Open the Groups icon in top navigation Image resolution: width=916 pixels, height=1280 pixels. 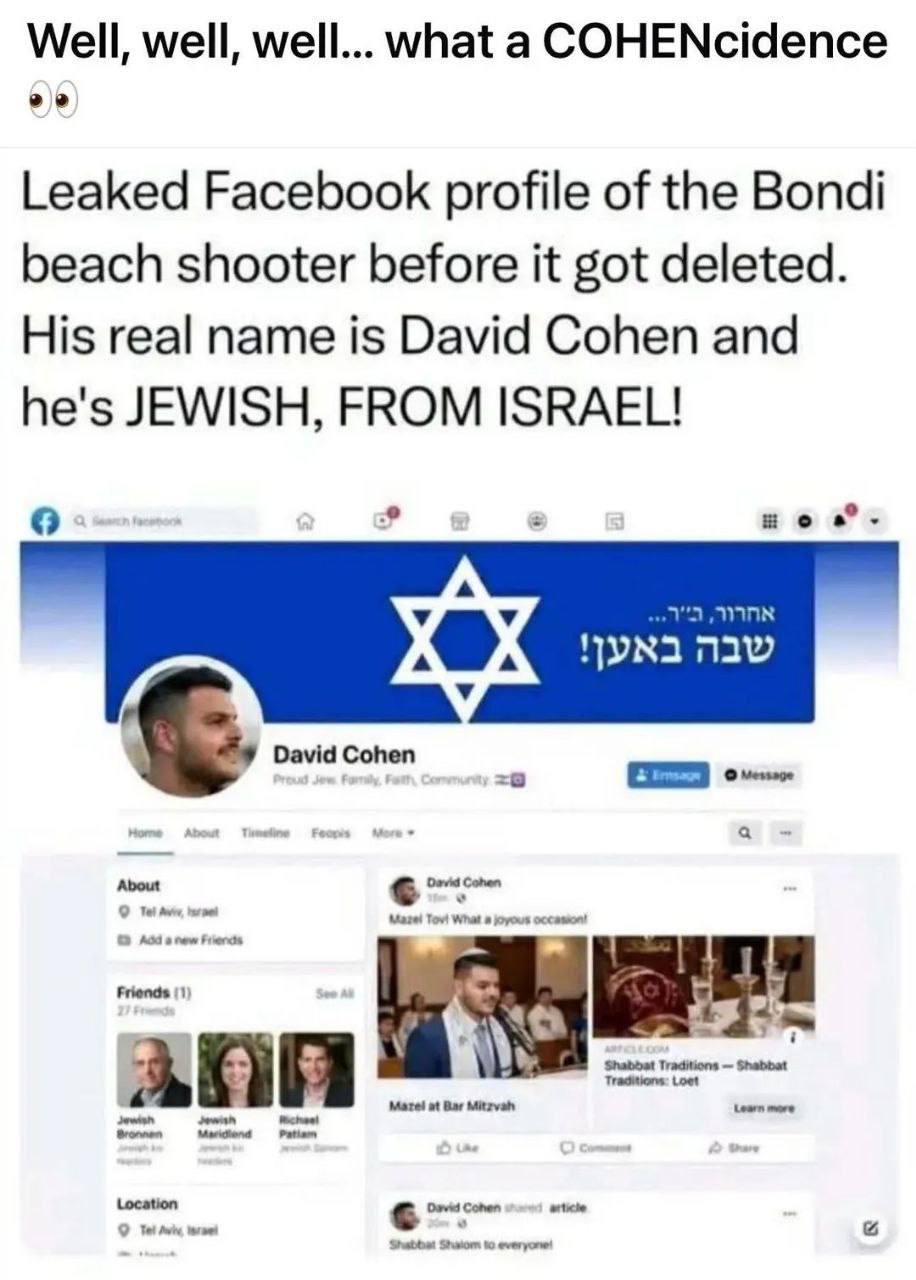pos(540,521)
